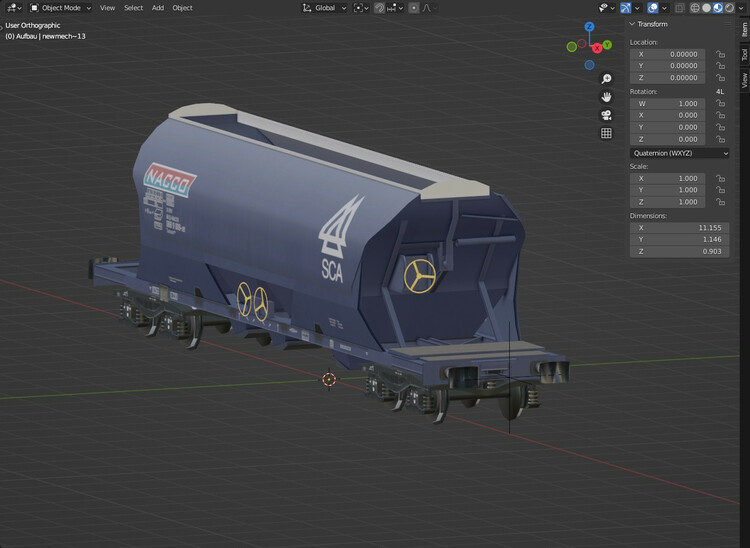Open gizmo options dropdown arrow
Screen dimensions: 750x548
tap(637, 8)
